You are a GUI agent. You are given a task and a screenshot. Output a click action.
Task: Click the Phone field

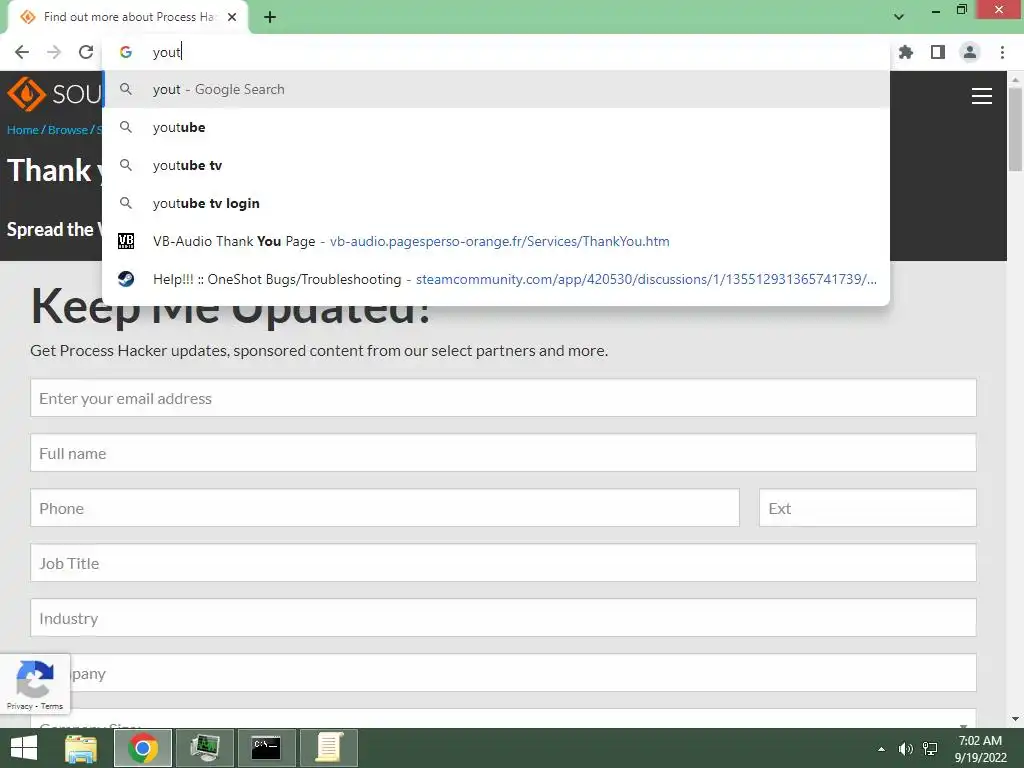click(385, 507)
